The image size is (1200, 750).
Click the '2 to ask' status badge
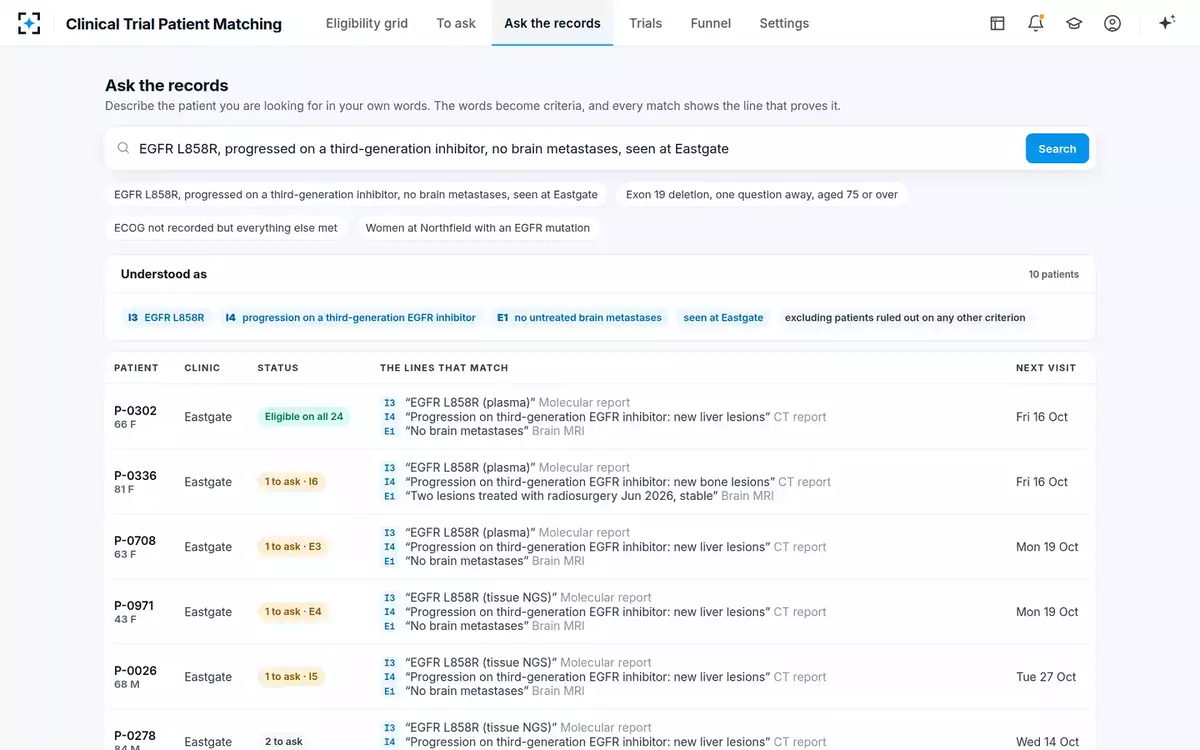[284, 742]
